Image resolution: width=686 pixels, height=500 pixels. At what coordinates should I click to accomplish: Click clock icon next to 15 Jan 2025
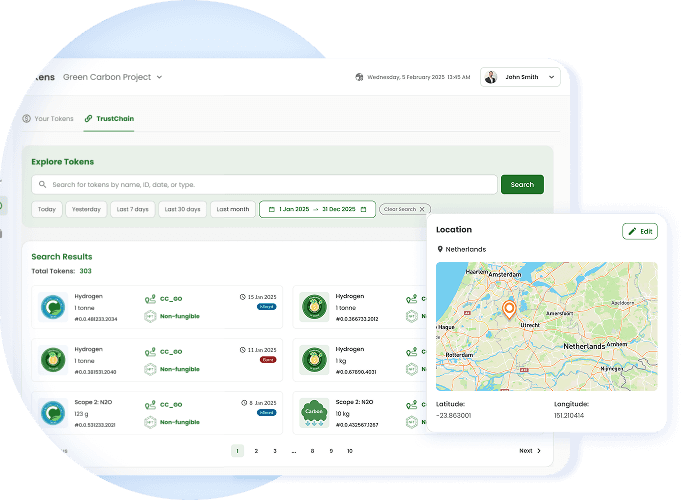click(x=243, y=297)
